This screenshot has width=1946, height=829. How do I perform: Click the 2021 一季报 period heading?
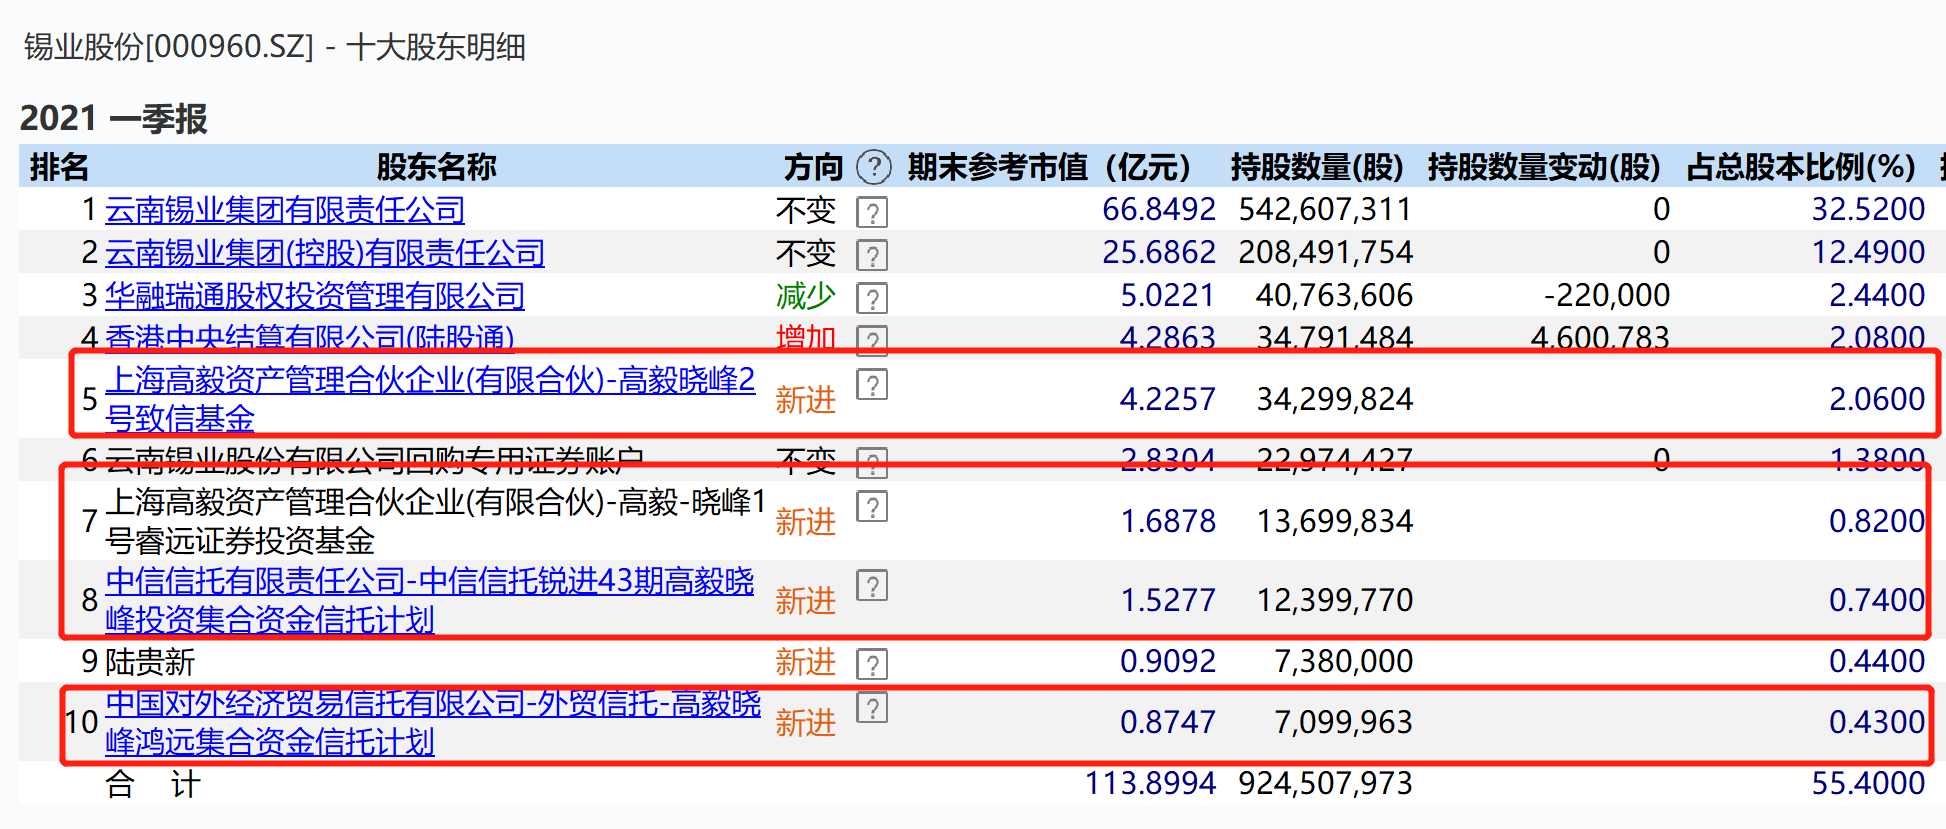(x=113, y=118)
